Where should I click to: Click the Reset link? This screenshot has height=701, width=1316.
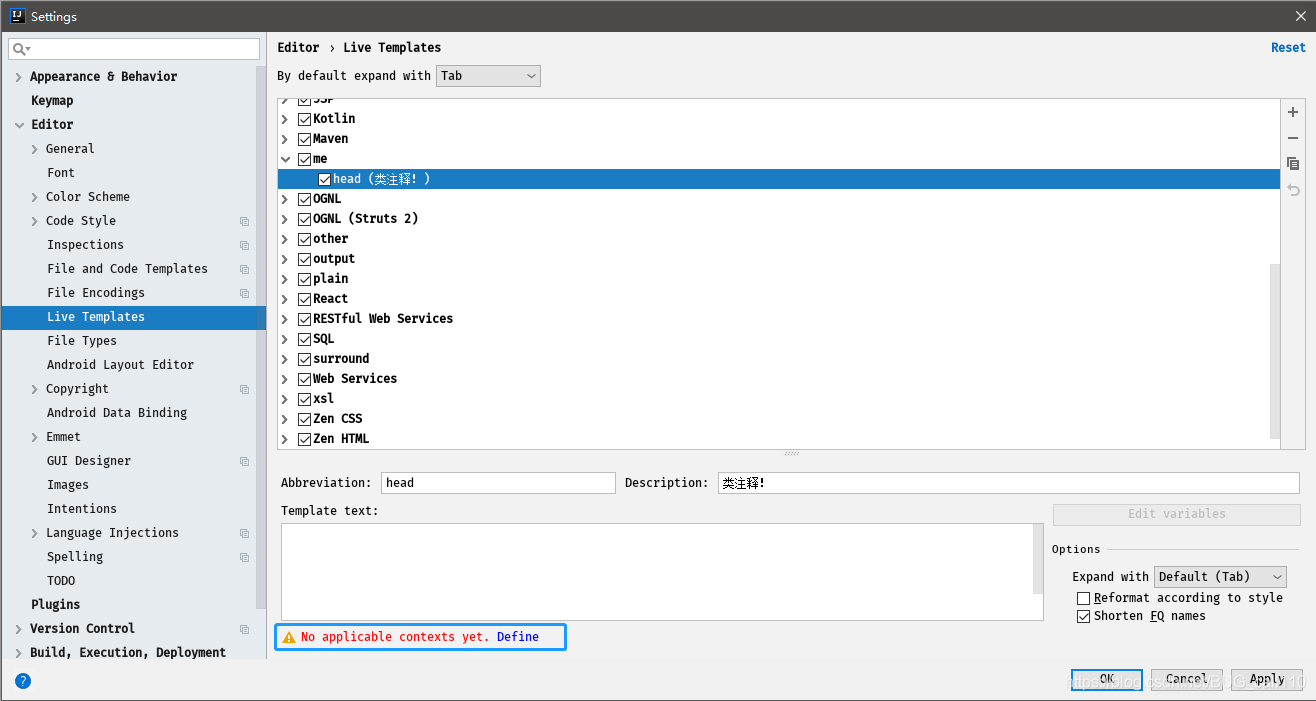1288,47
